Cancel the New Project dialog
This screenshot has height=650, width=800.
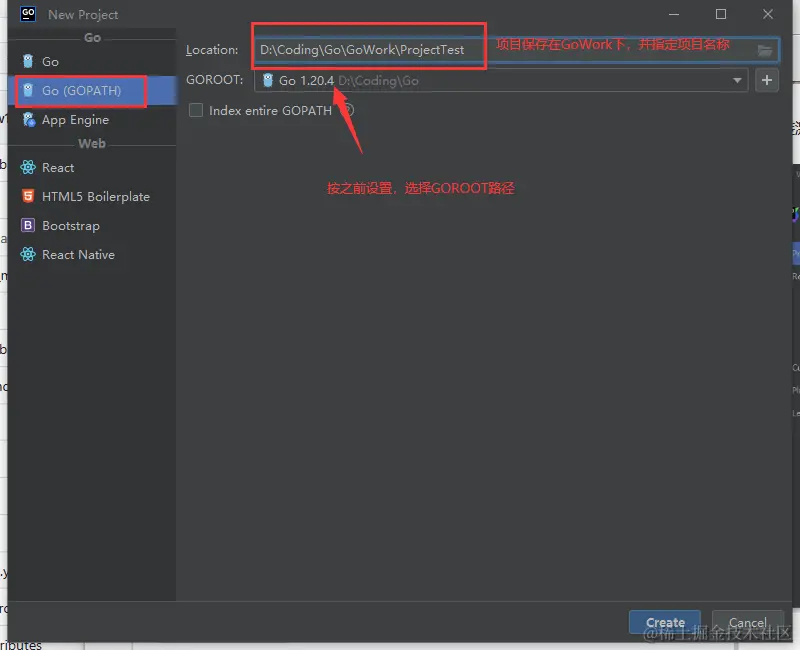pyautogui.click(x=747, y=622)
